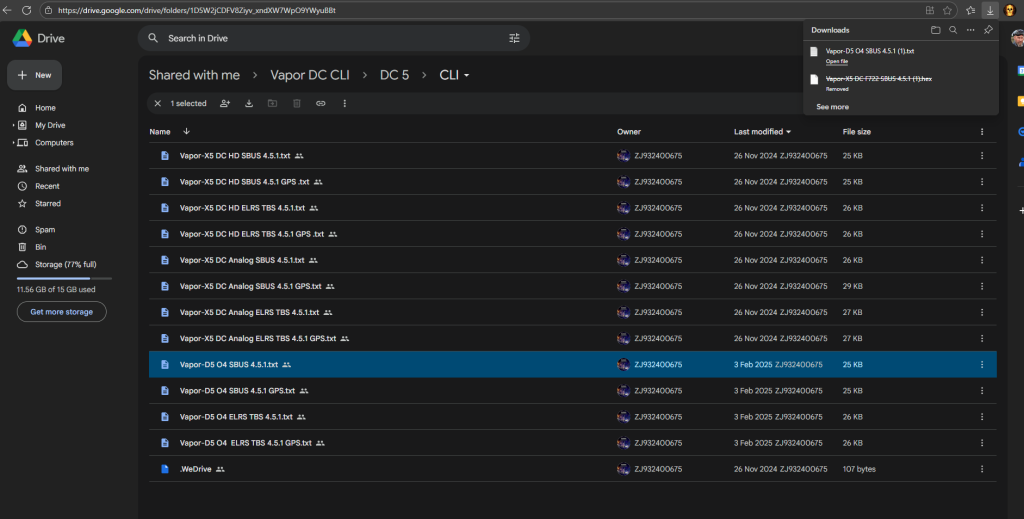This screenshot has height=519, width=1024.
Task: Click the New button
Action: tap(35, 75)
